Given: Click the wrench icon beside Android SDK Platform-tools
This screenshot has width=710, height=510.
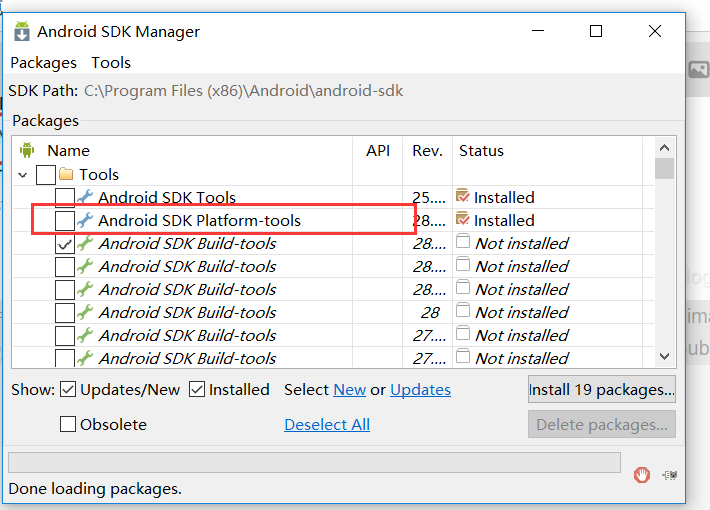Looking at the screenshot, I should (85, 220).
